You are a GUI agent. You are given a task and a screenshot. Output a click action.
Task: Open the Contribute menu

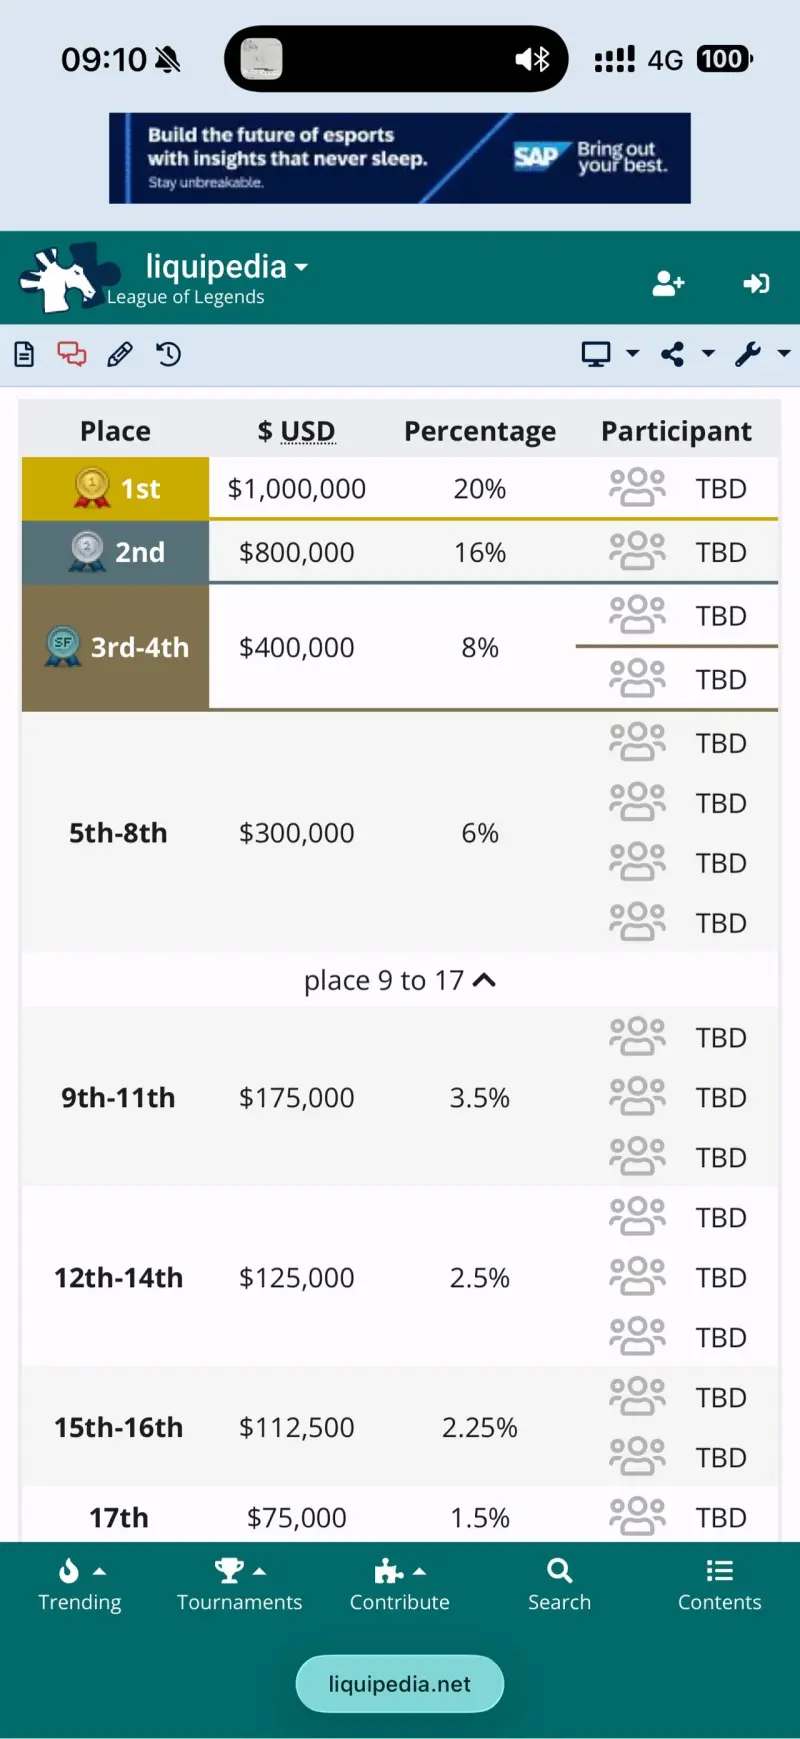coord(399,1585)
